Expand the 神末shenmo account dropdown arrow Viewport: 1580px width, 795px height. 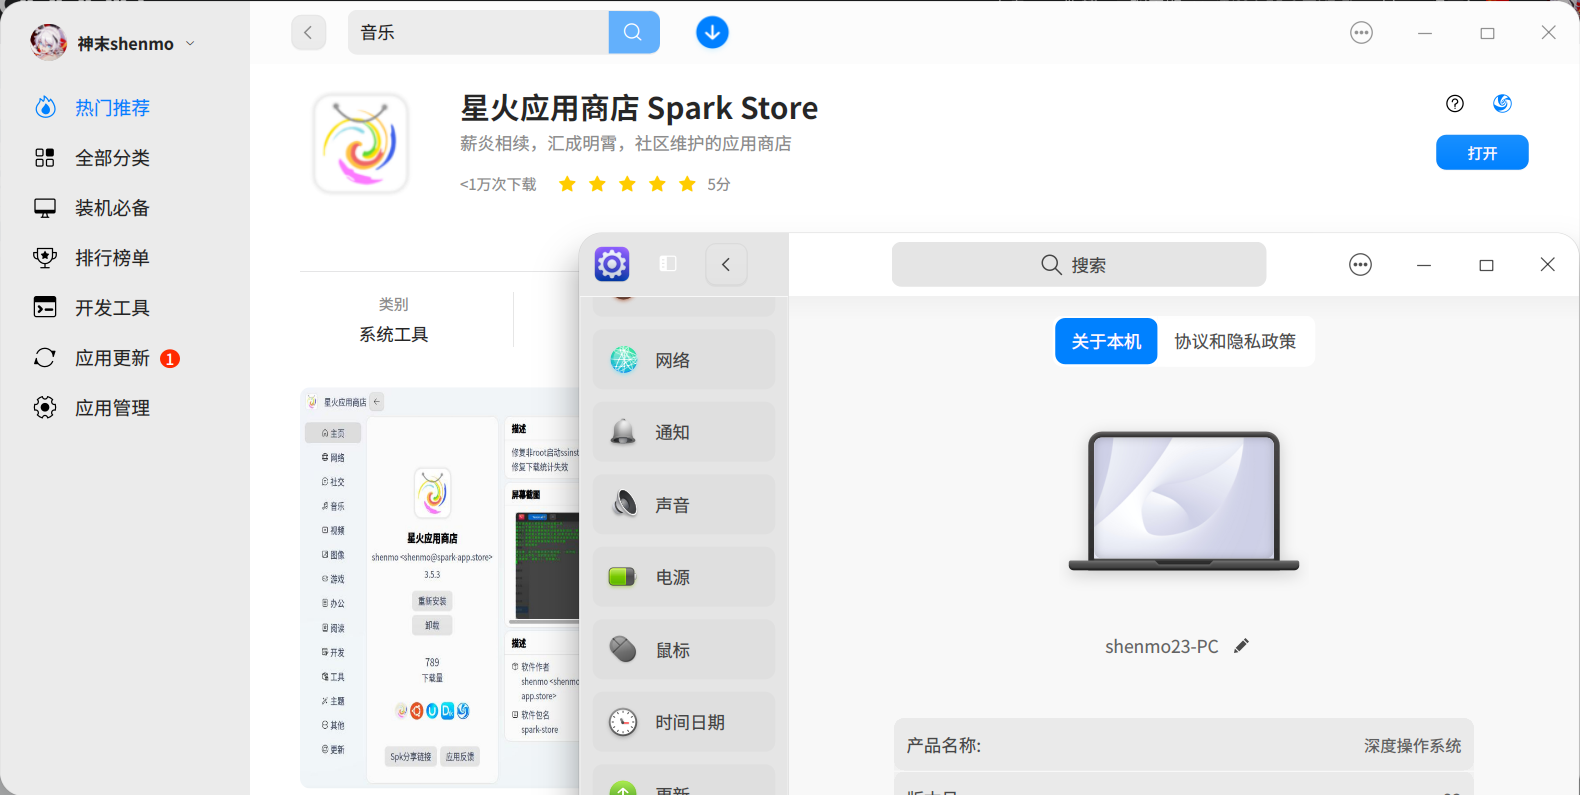(x=190, y=43)
